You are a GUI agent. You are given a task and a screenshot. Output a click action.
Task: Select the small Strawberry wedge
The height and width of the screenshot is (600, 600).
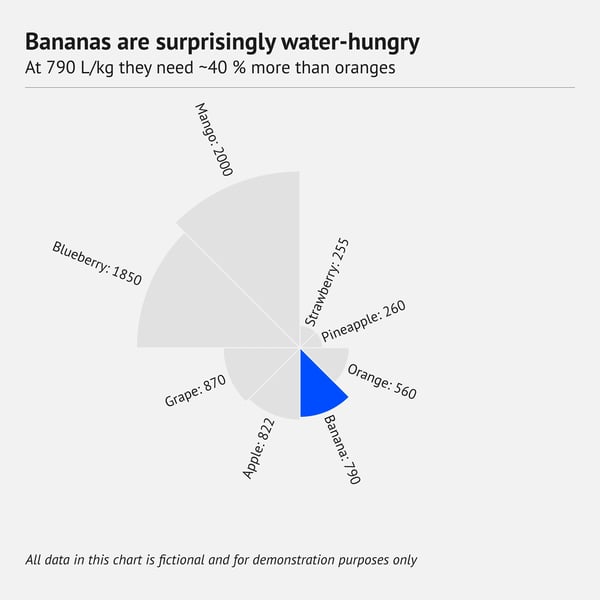[307, 337]
